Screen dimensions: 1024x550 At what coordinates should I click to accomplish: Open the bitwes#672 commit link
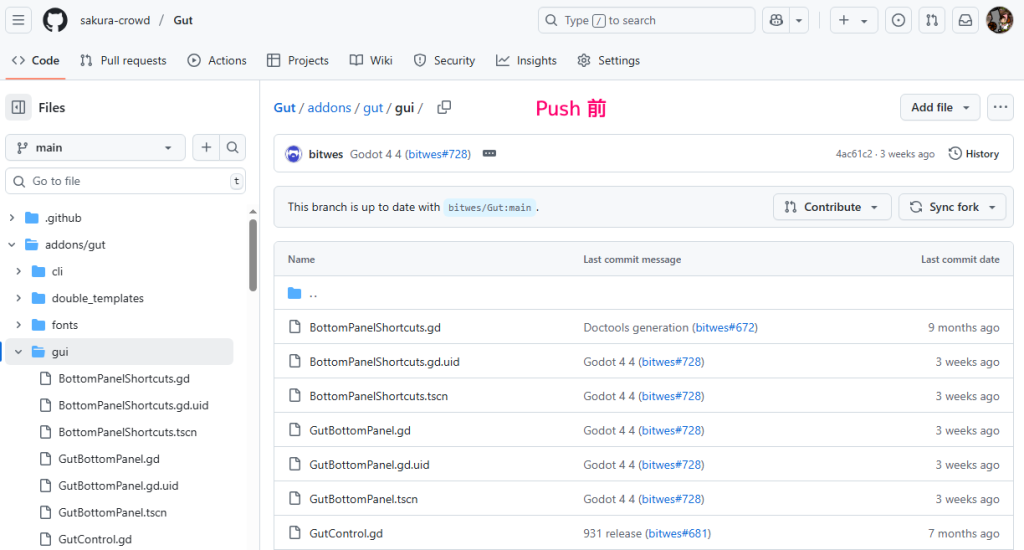[724, 327]
